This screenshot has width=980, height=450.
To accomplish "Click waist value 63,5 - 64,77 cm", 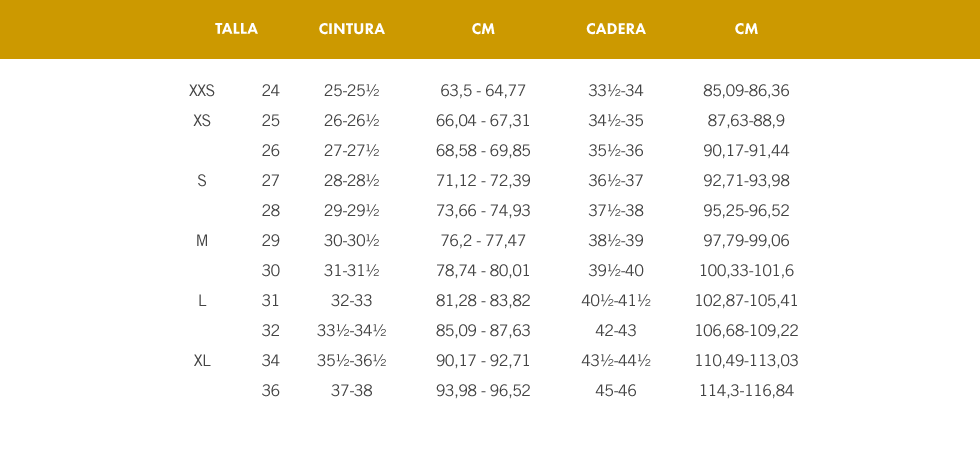I will [483, 91].
